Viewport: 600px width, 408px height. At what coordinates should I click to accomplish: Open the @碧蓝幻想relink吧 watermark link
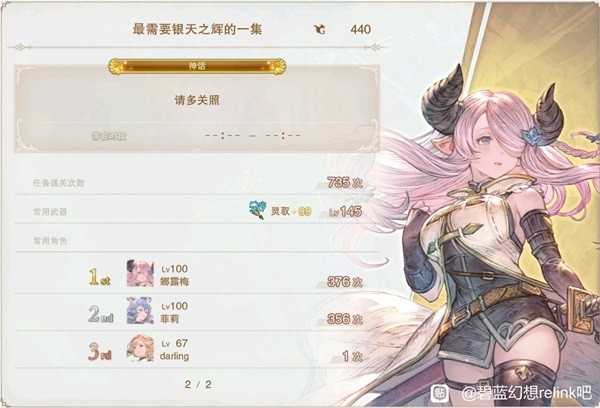coord(526,393)
